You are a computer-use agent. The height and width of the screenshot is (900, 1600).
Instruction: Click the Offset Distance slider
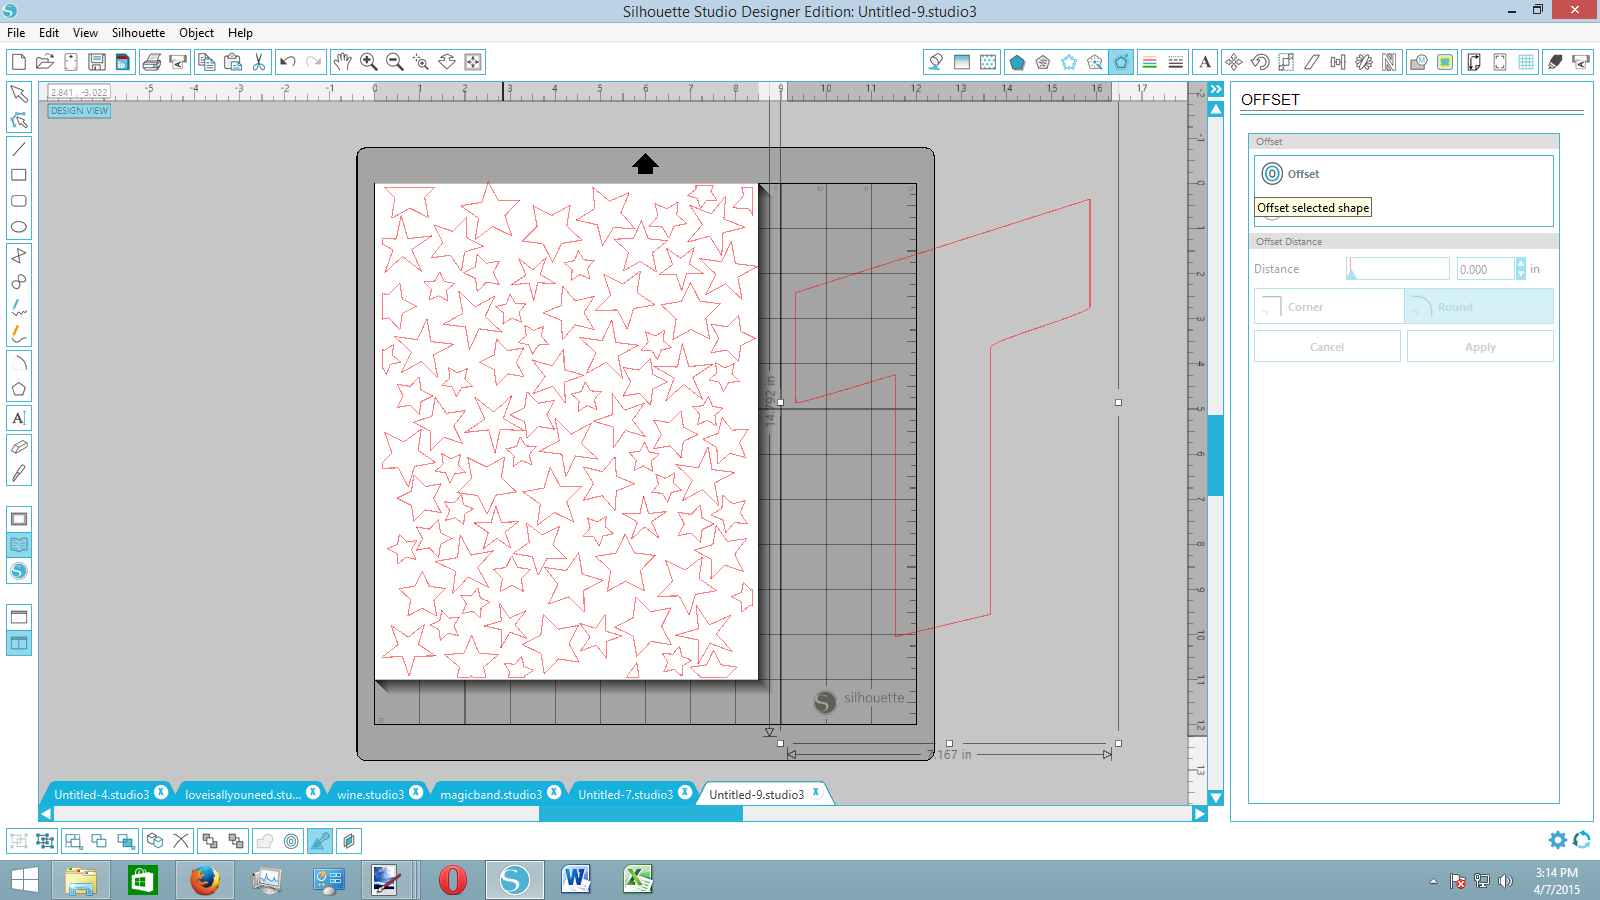(x=1397, y=269)
